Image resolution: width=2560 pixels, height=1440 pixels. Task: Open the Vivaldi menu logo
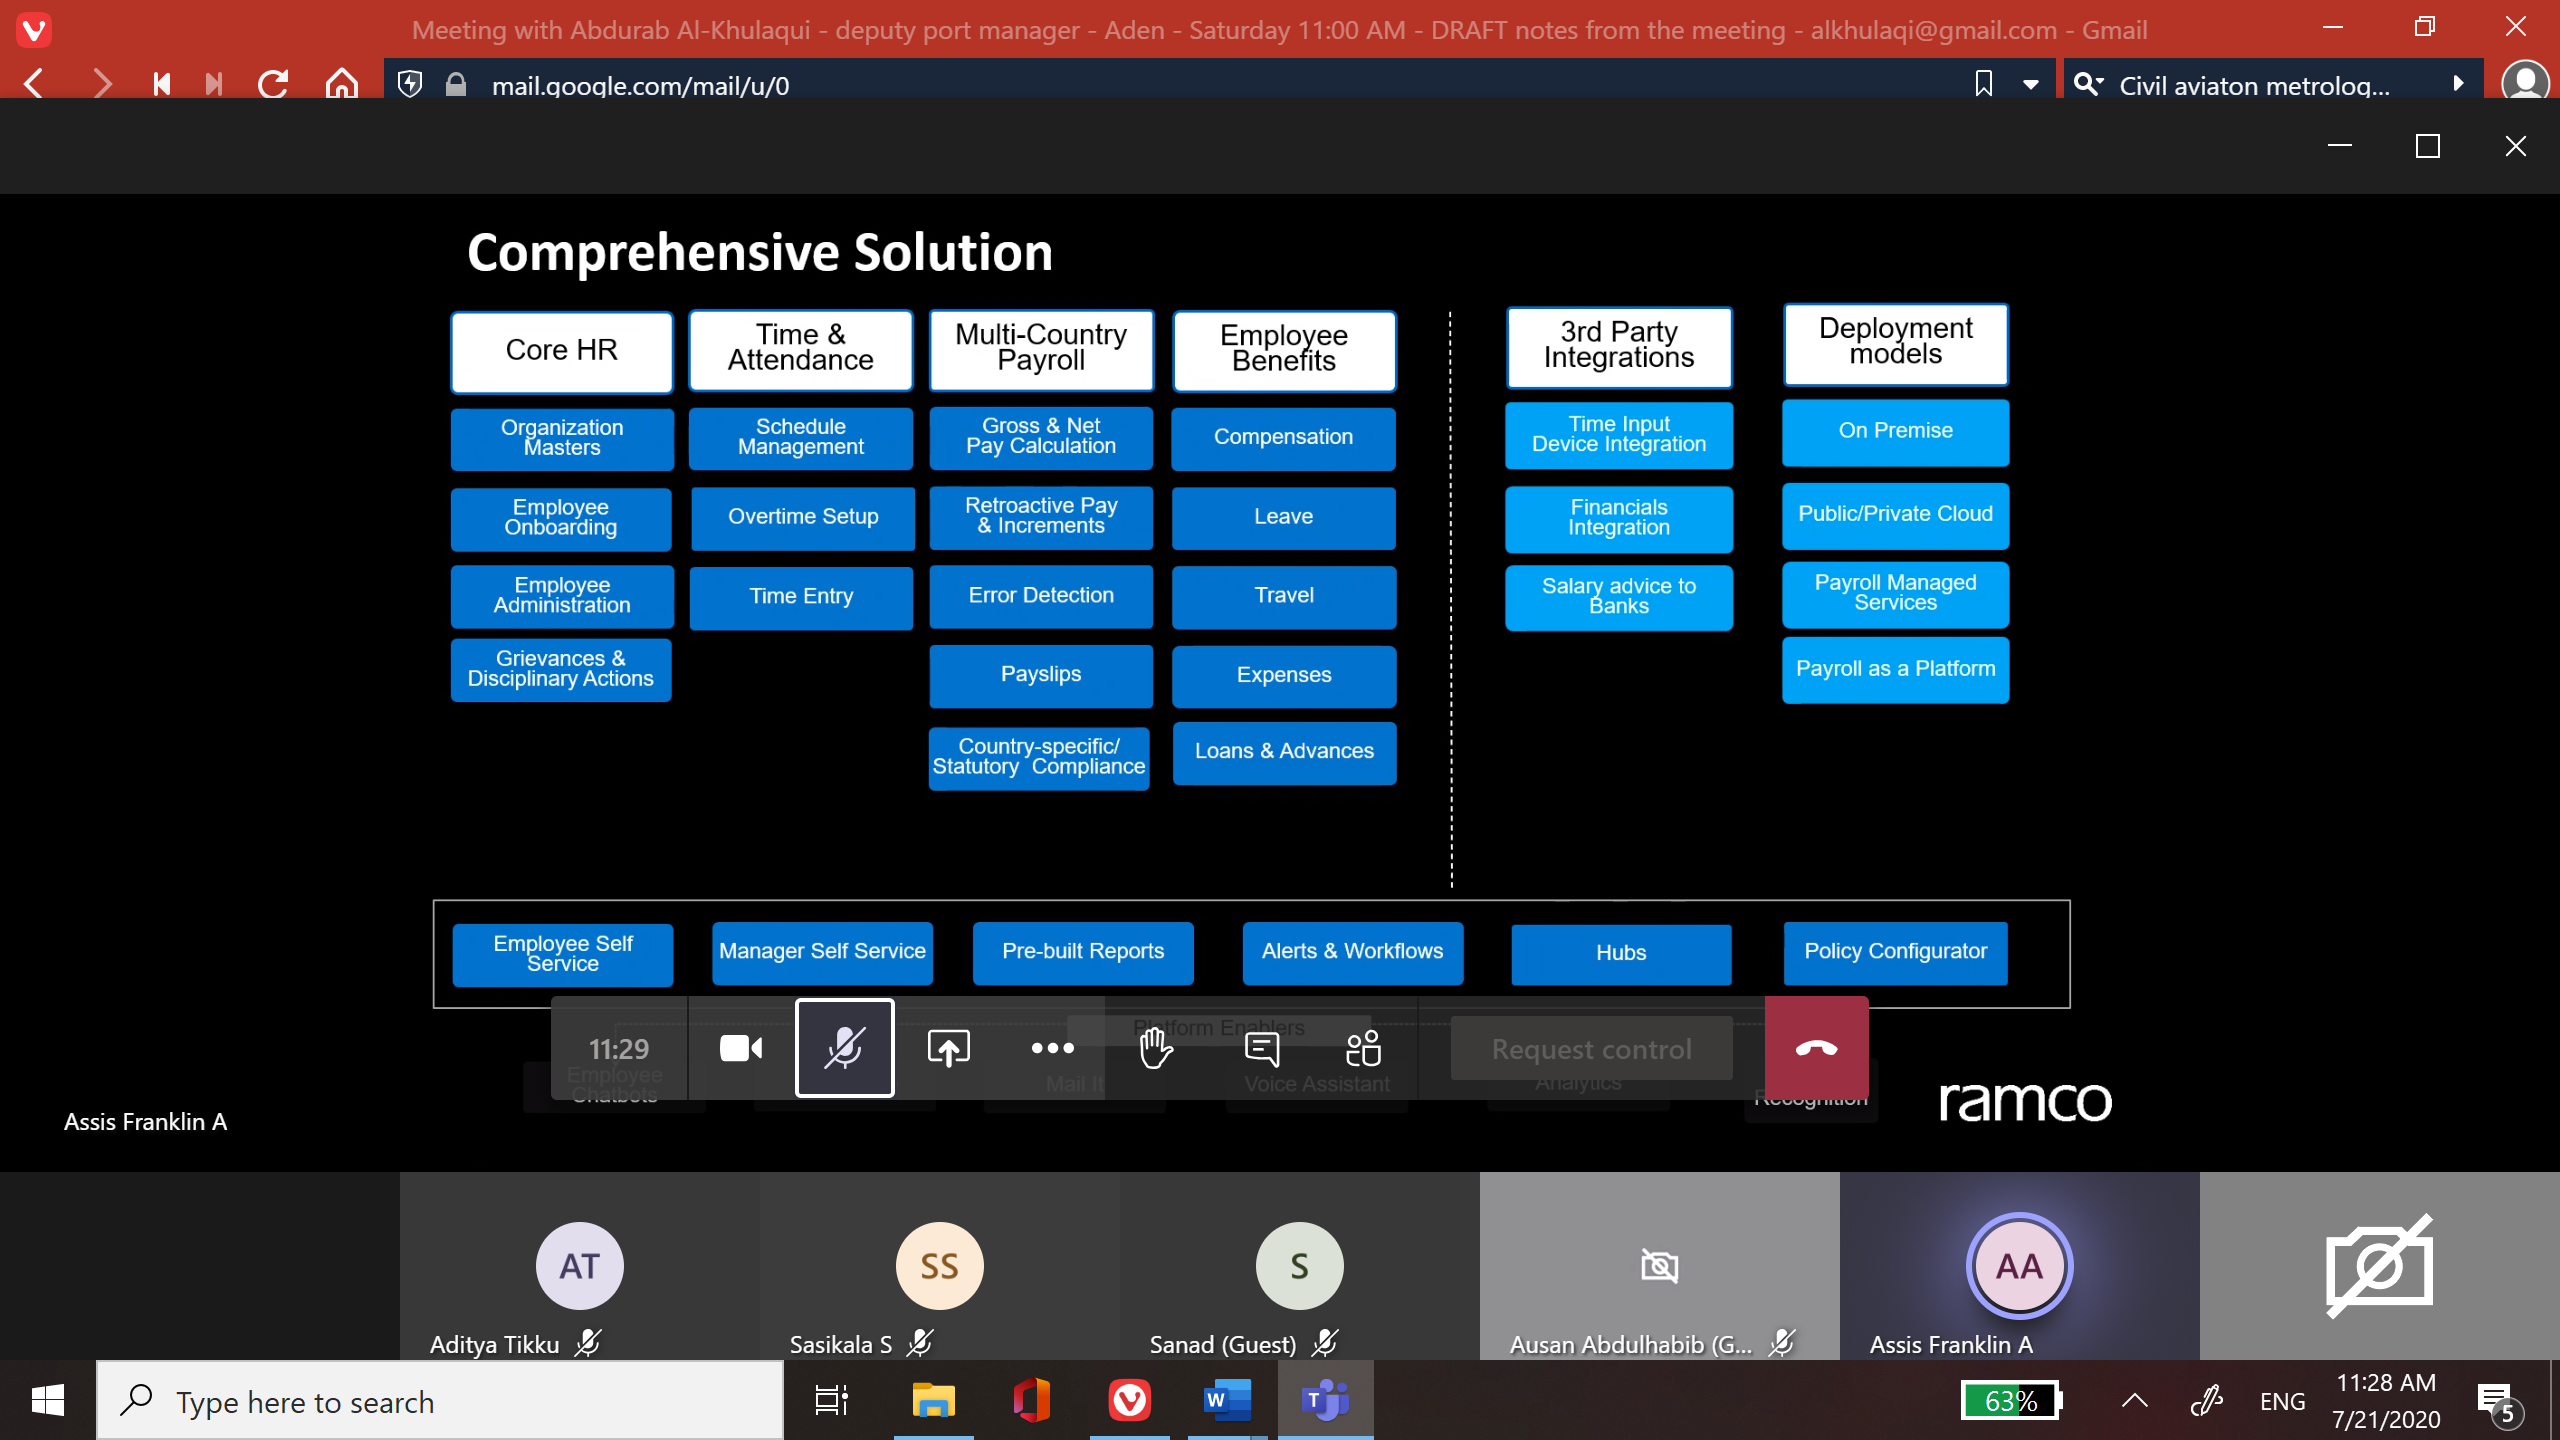tap(34, 29)
